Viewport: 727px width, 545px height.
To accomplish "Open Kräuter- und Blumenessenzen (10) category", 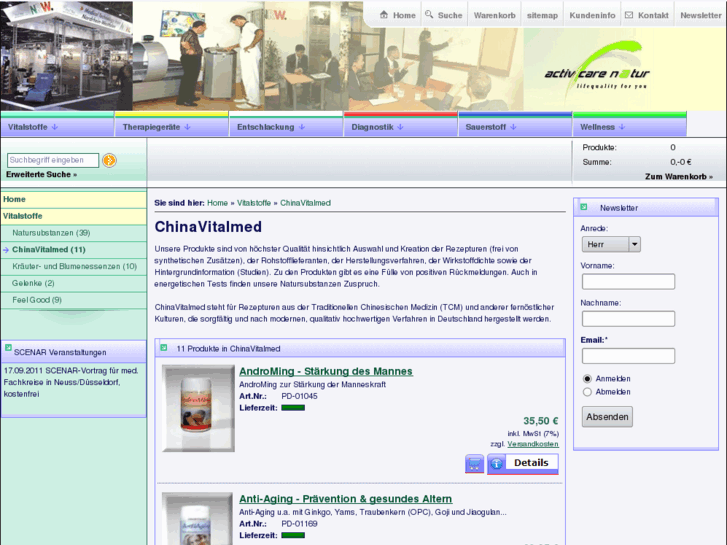I will (74, 266).
